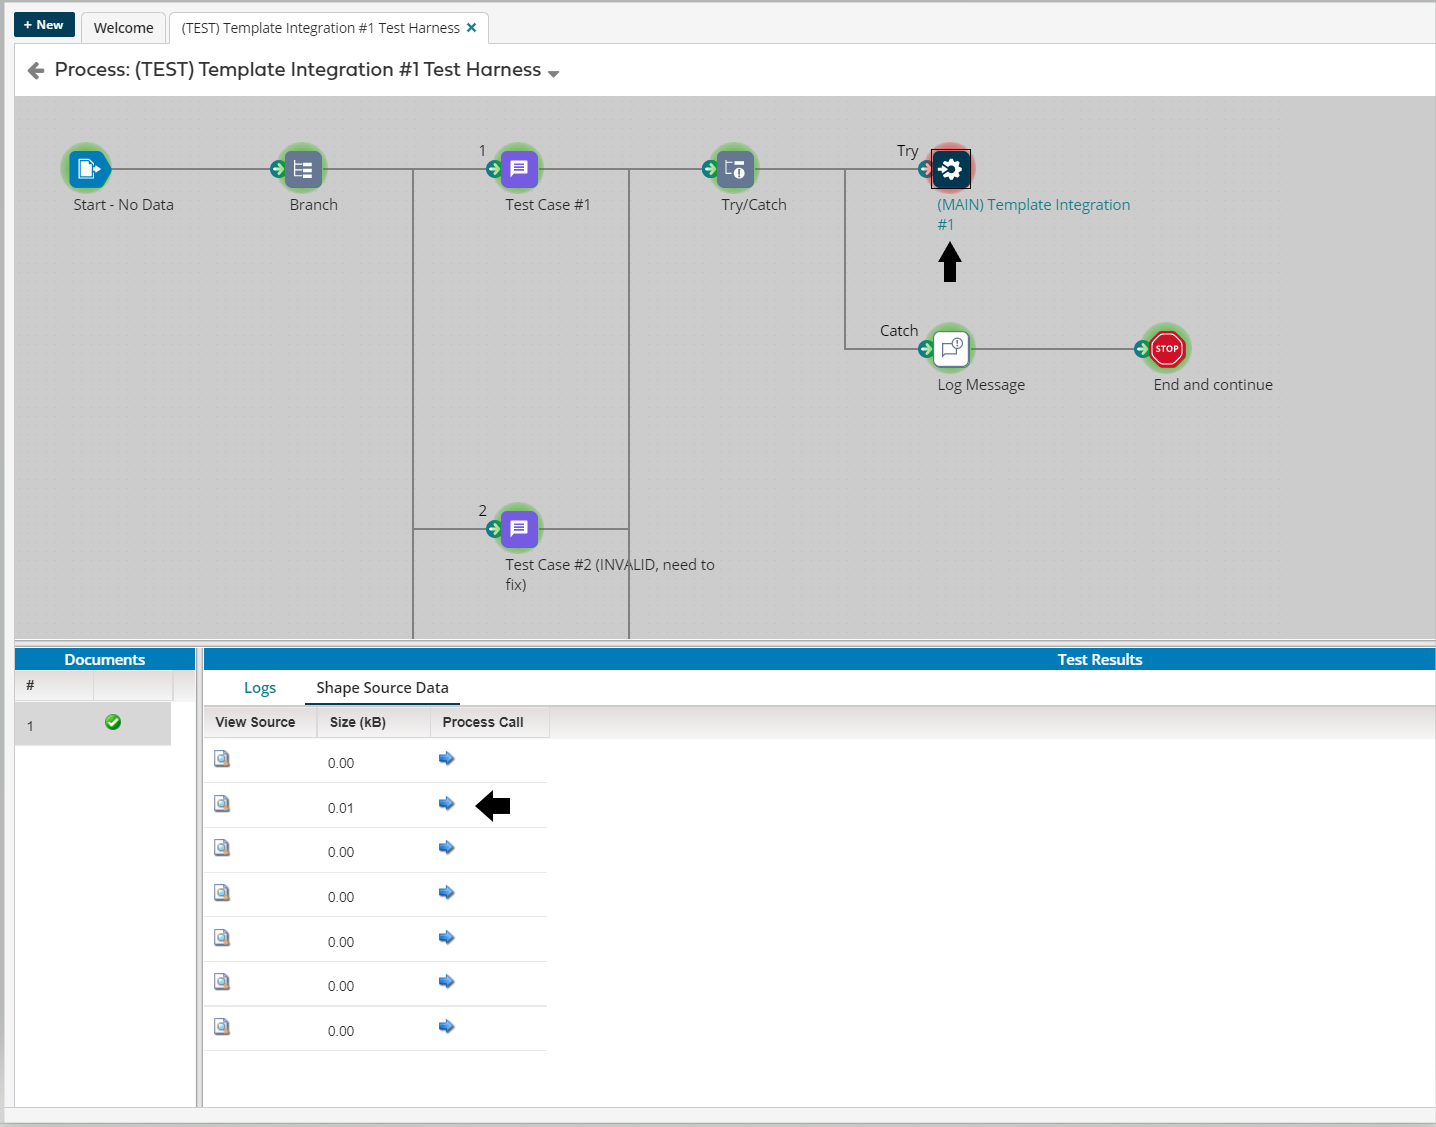Open the (MAIN) Template Integration #1 link
The height and width of the screenshot is (1127, 1436).
1032,205
